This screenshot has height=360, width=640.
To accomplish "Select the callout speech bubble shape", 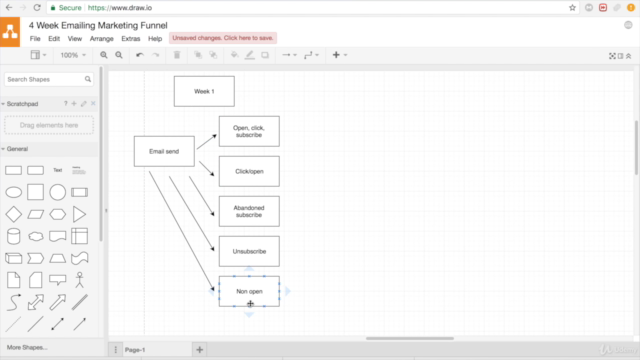I will (58, 280).
